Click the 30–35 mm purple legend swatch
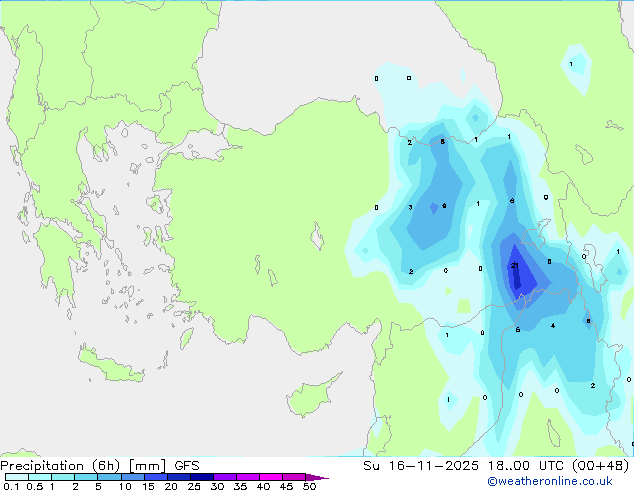Image resolution: width=634 pixels, height=490 pixels. click(224, 477)
